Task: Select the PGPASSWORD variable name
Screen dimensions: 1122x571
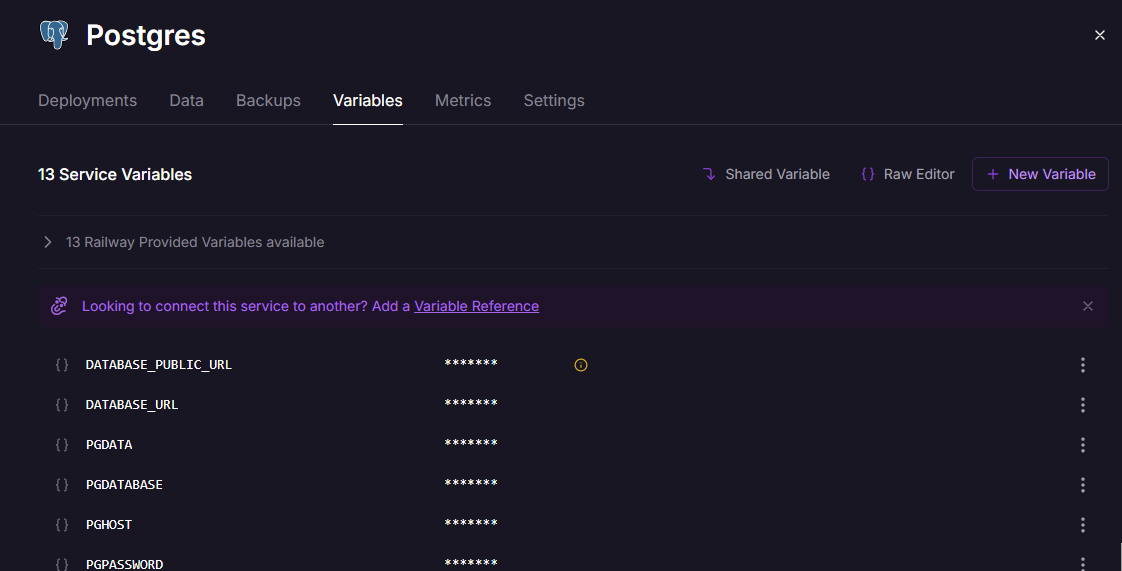Action: pos(125,564)
